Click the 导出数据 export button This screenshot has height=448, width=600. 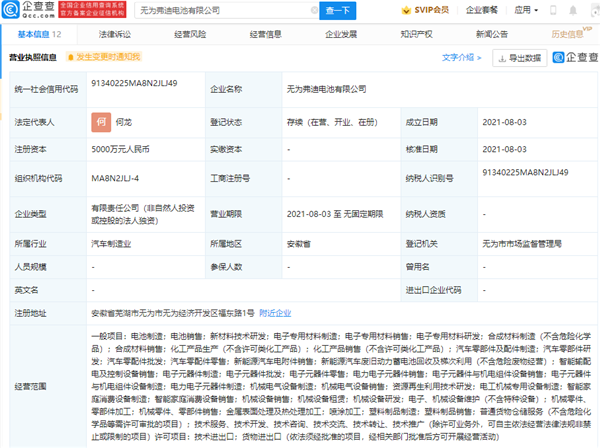point(518,58)
